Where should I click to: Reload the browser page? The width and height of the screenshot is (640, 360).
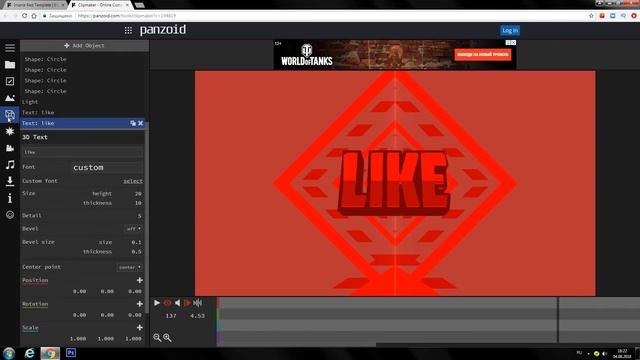pos(24,16)
